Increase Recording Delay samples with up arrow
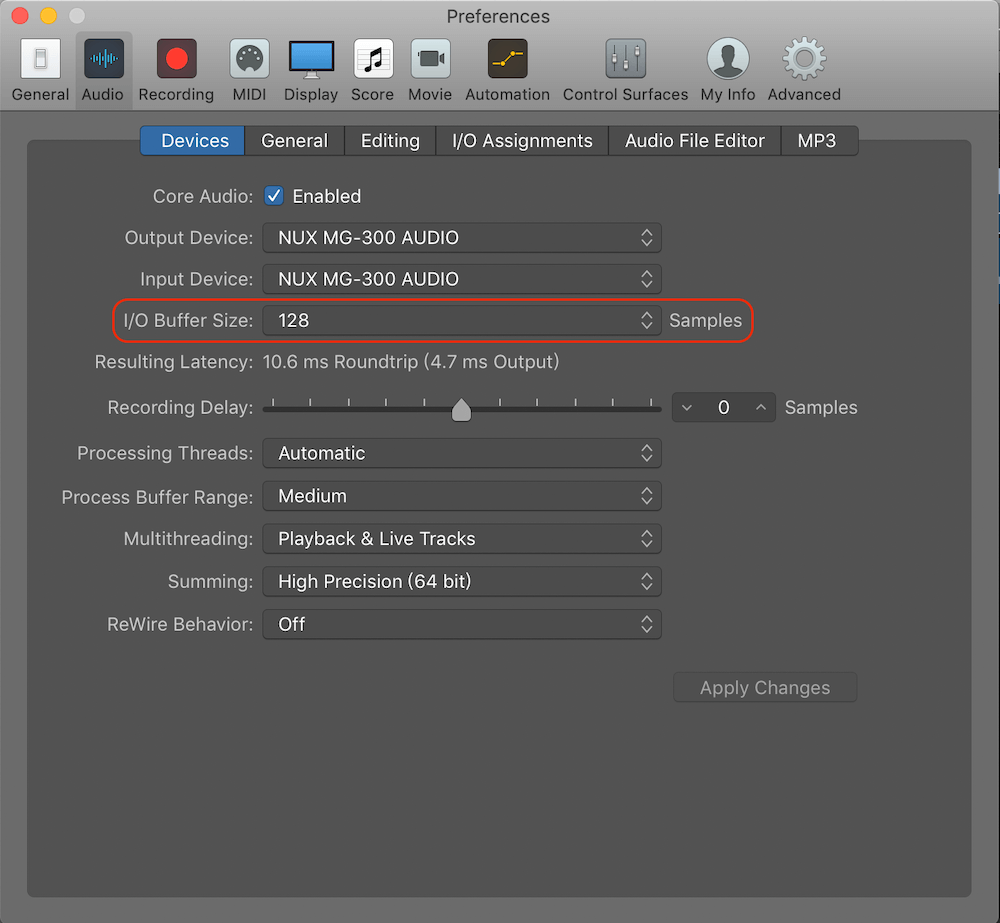The height and width of the screenshot is (923, 1000). point(762,408)
